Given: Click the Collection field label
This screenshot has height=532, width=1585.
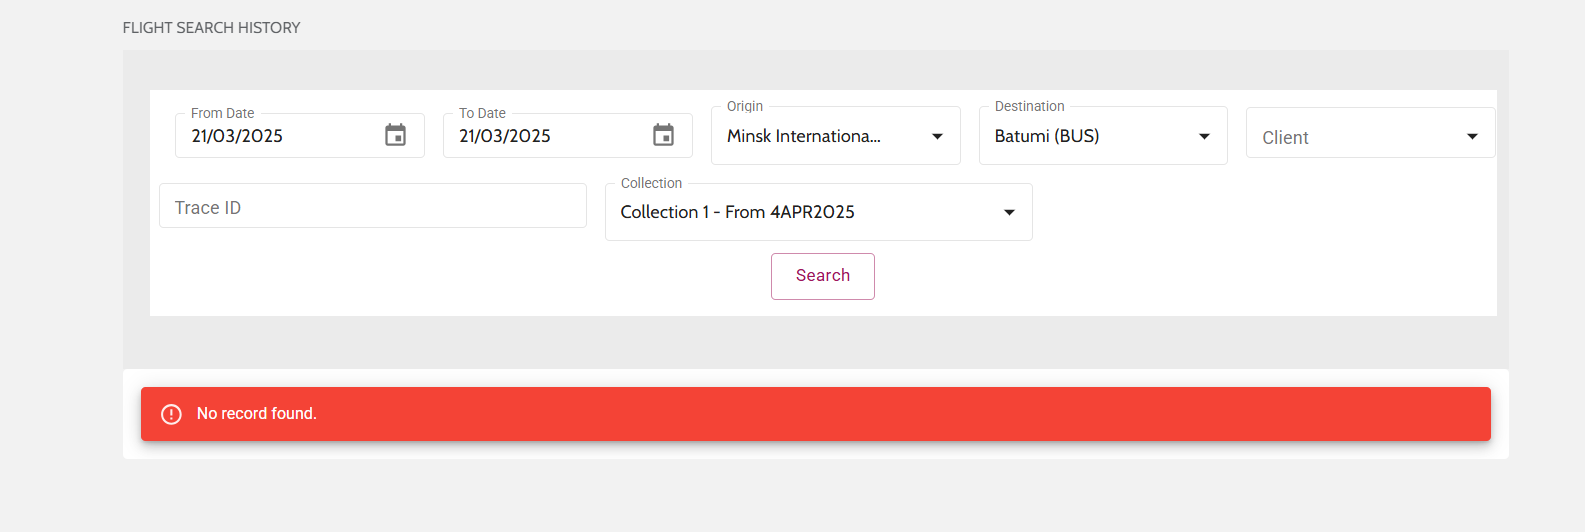Looking at the screenshot, I should [651, 183].
